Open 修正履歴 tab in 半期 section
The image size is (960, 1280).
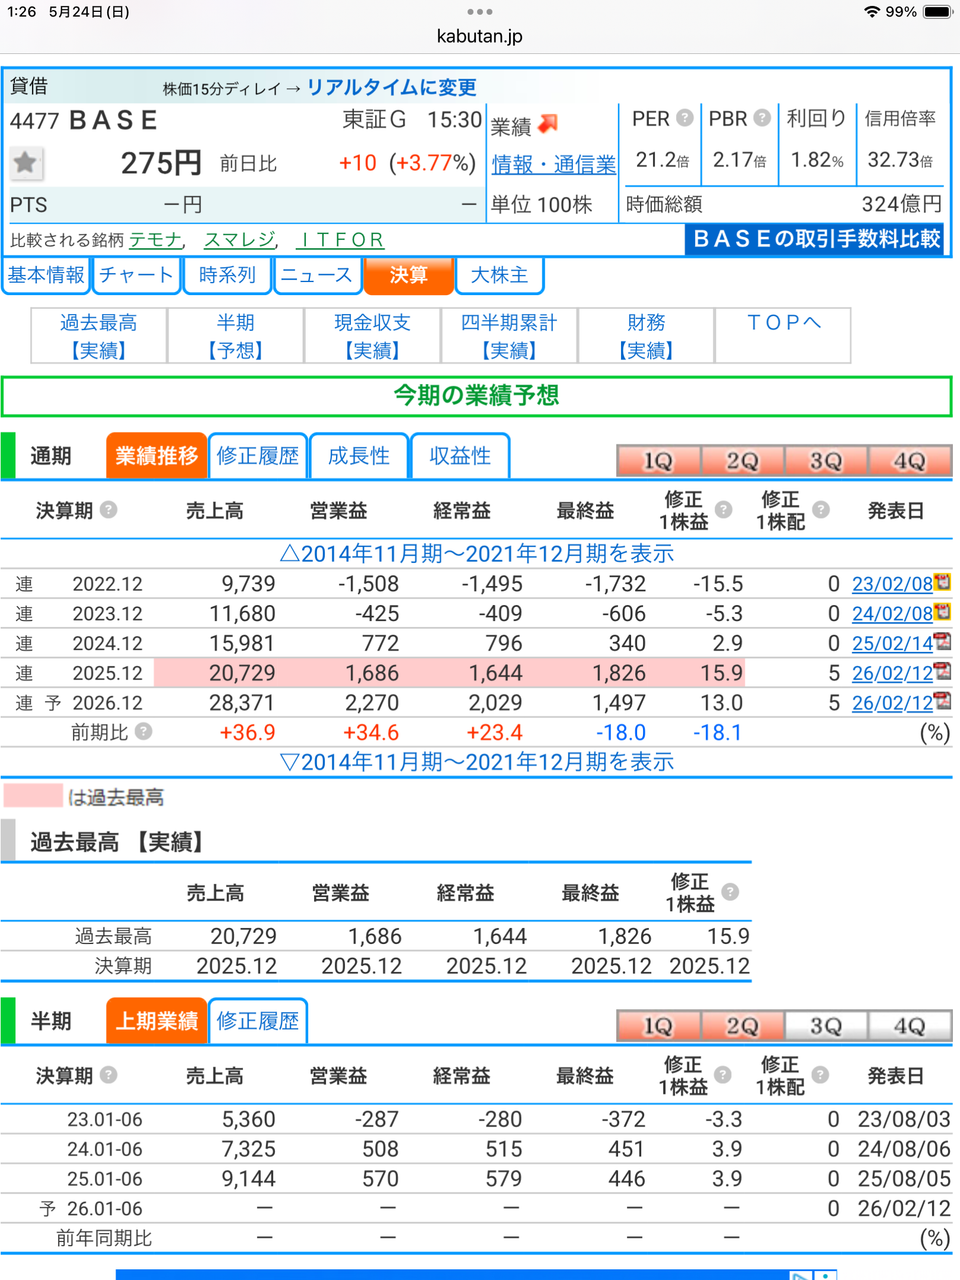(x=258, y=1021)
